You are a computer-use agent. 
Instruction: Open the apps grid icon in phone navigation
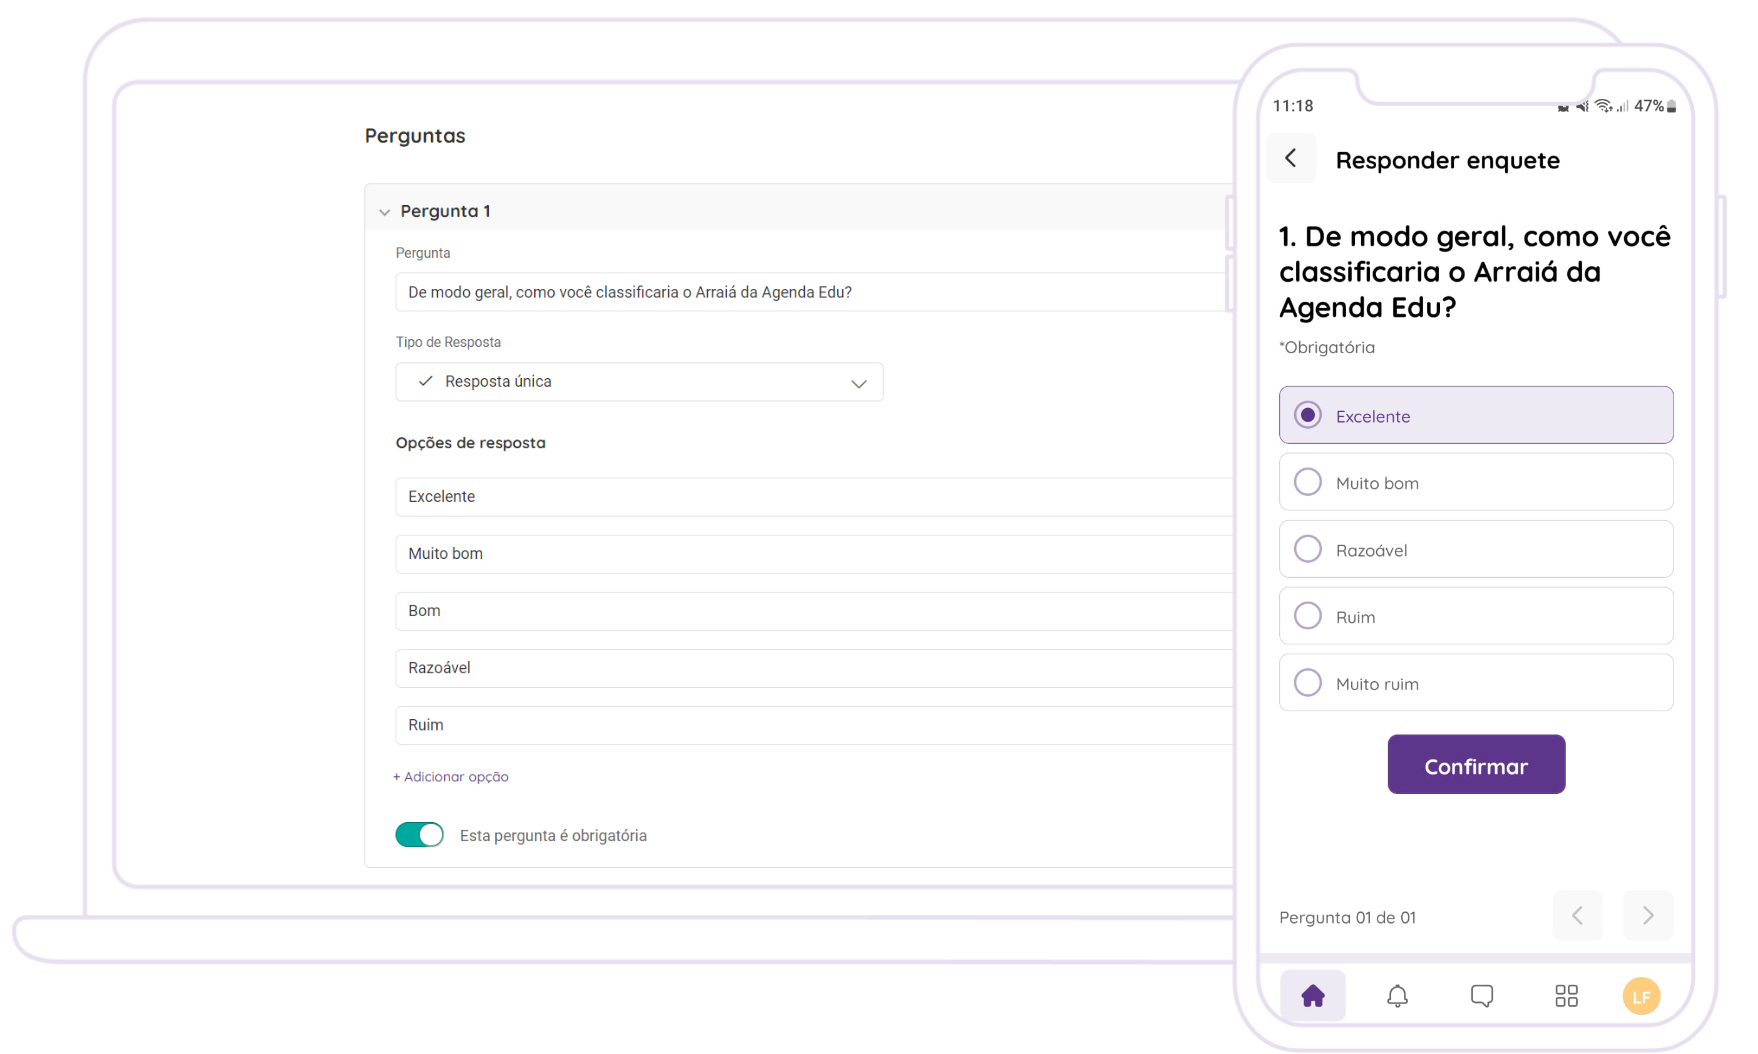click(x=1566, y=995)
